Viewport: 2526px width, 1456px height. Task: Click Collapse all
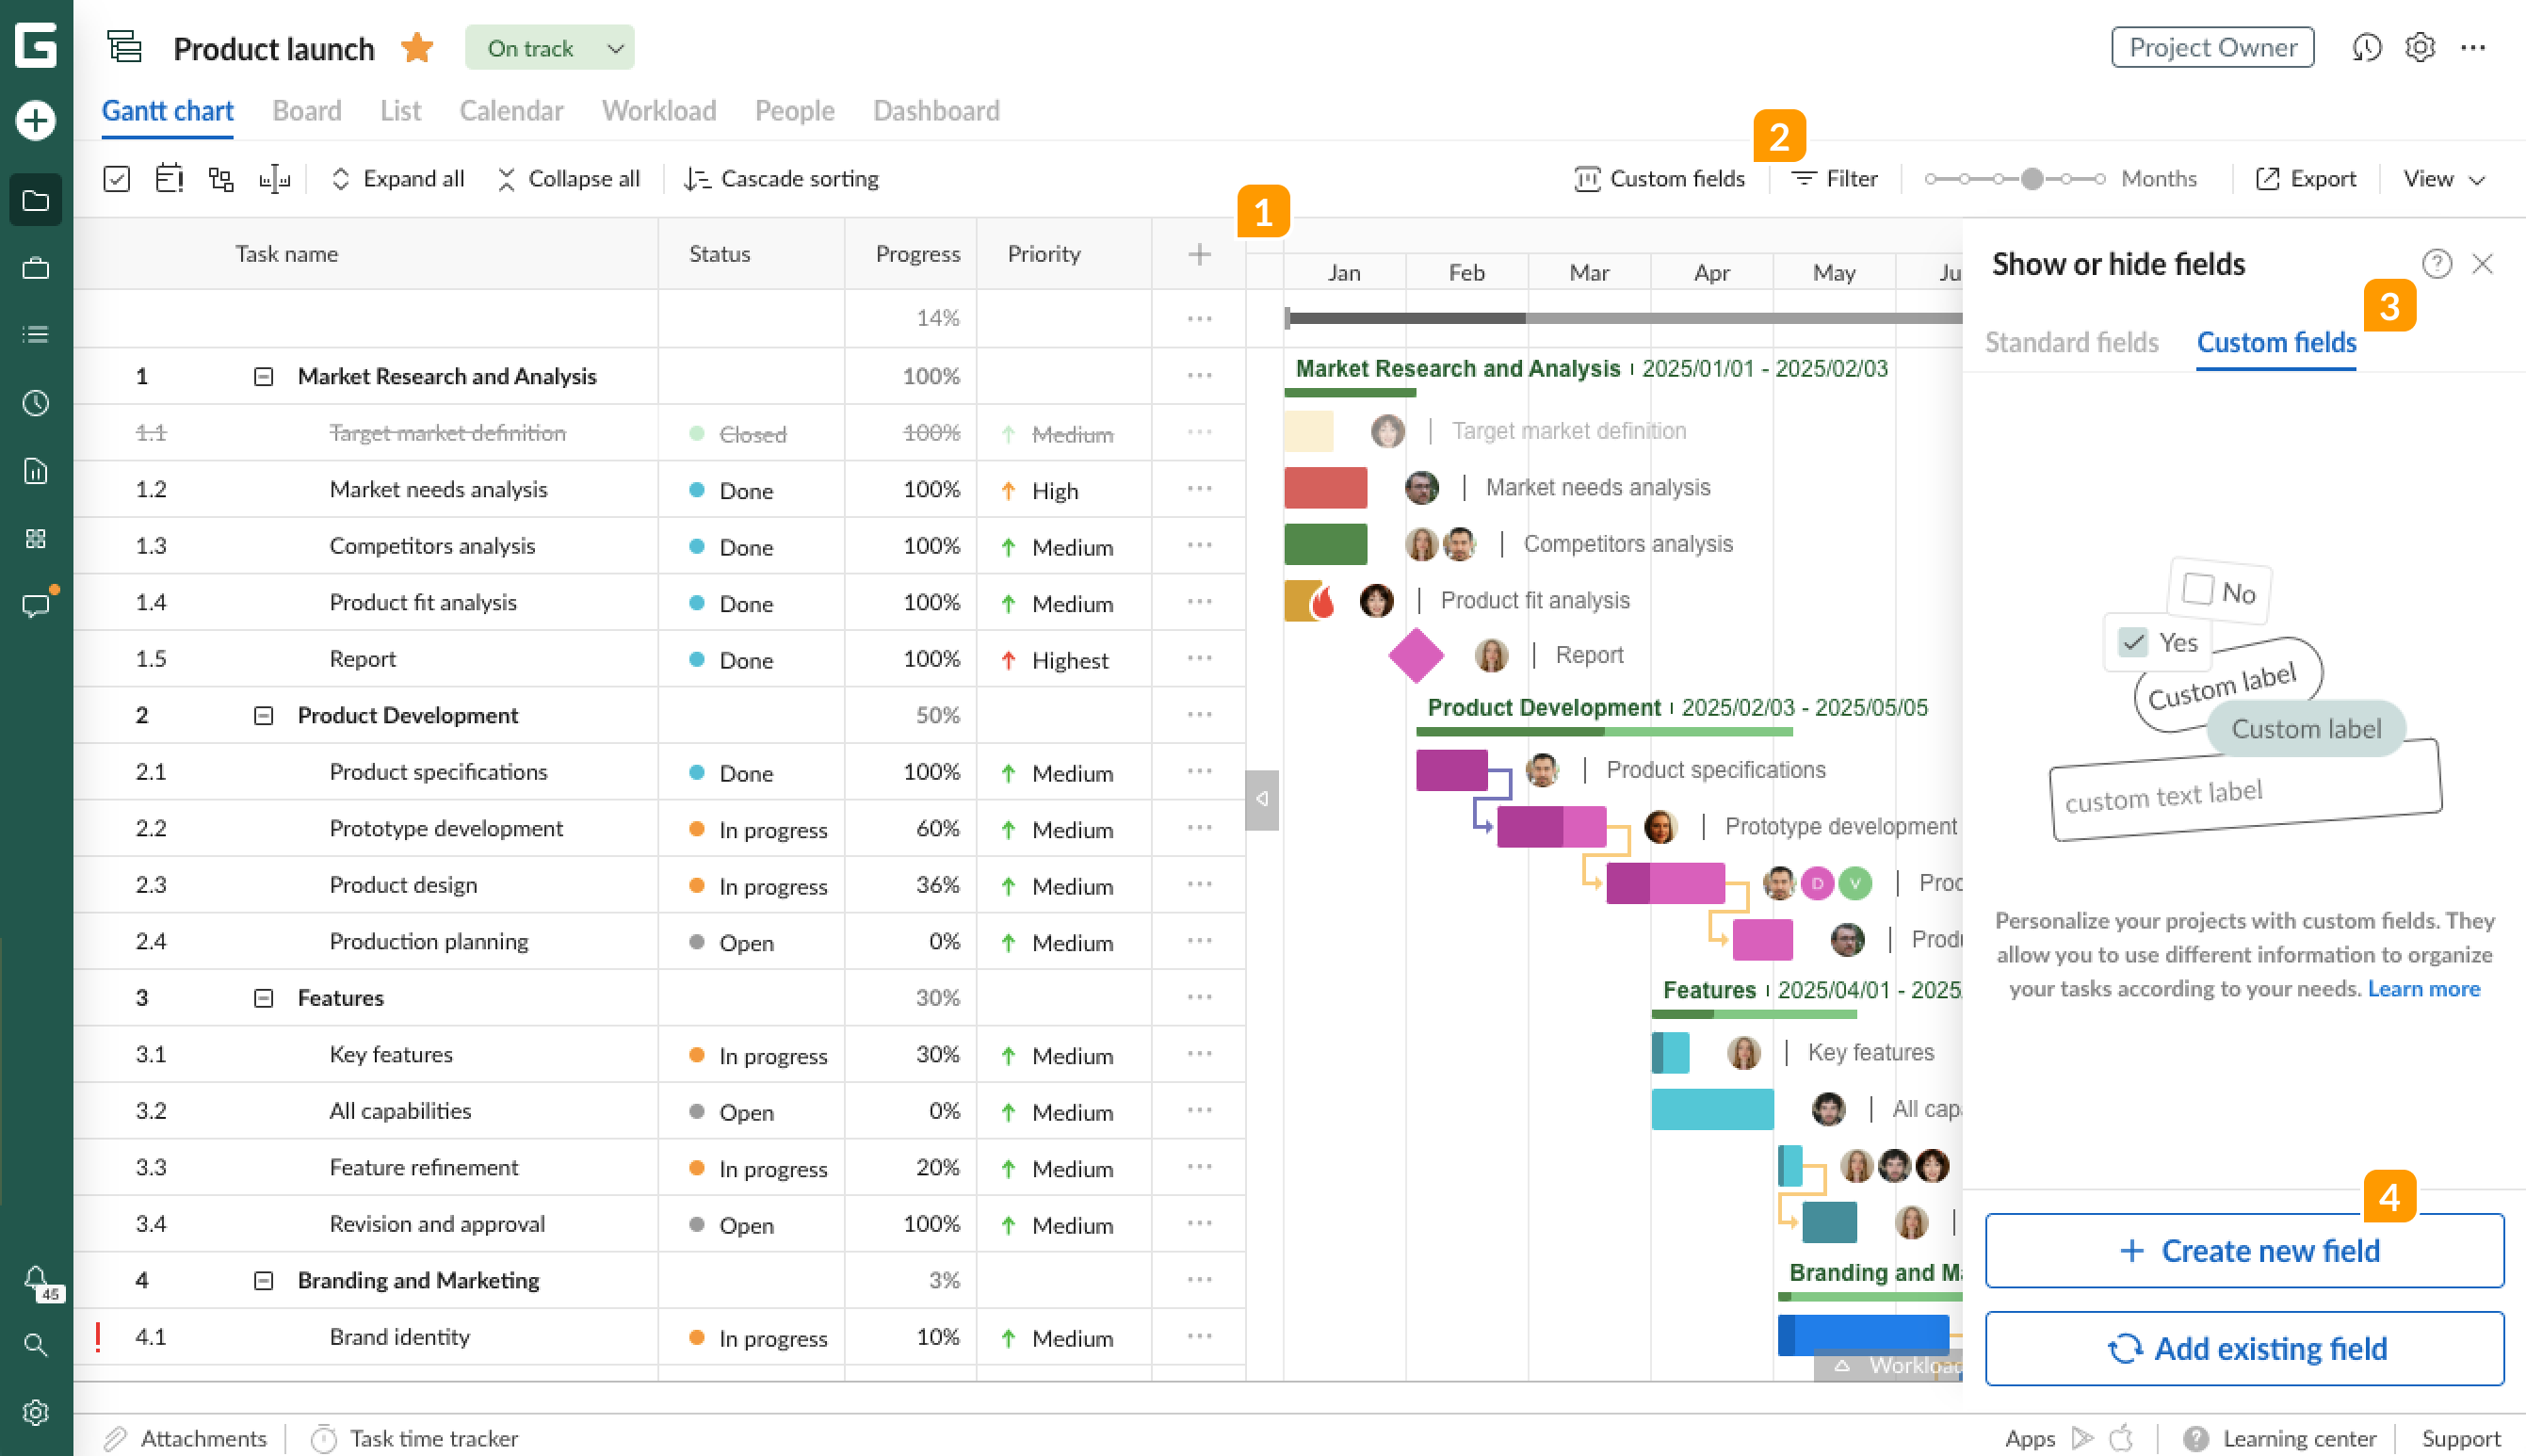click(x=567, y=179)
